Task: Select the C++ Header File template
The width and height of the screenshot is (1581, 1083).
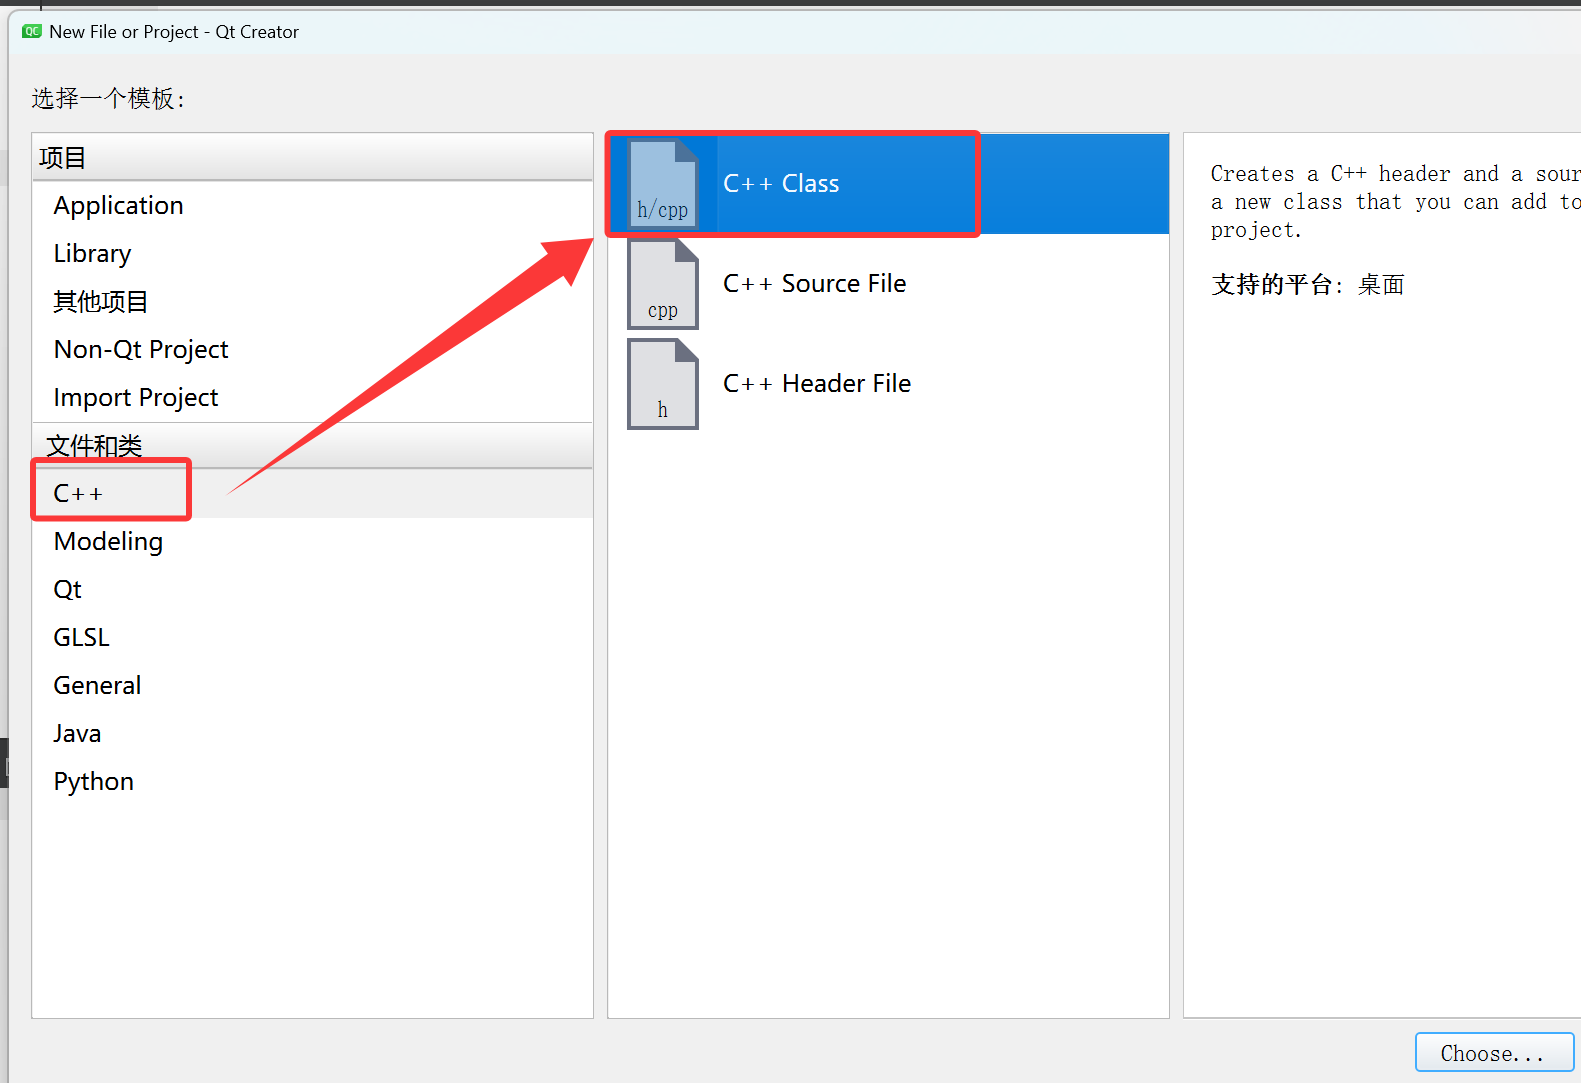Action: (x=888, y=384)
